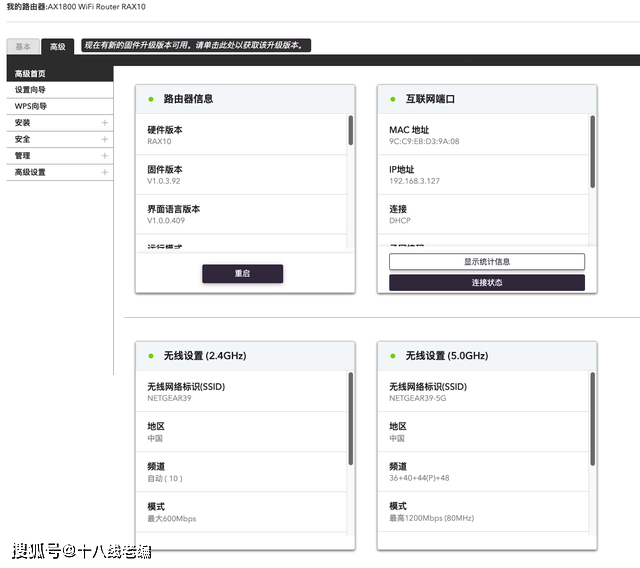The width and height of the screenshot is (640, 568).
Task: Click green status dot beside 无线设置 (2.4GHz)
Action: pyautogui.click(x=151, y=355)
